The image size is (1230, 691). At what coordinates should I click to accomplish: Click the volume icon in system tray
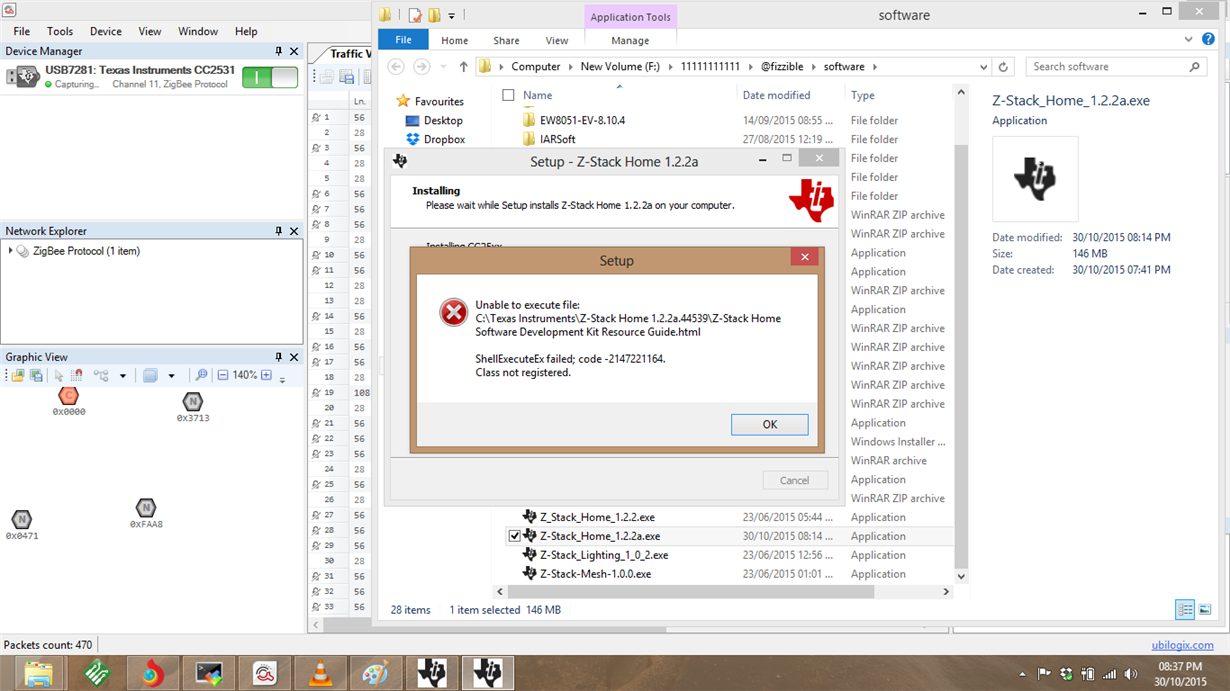coord(1131,674)
